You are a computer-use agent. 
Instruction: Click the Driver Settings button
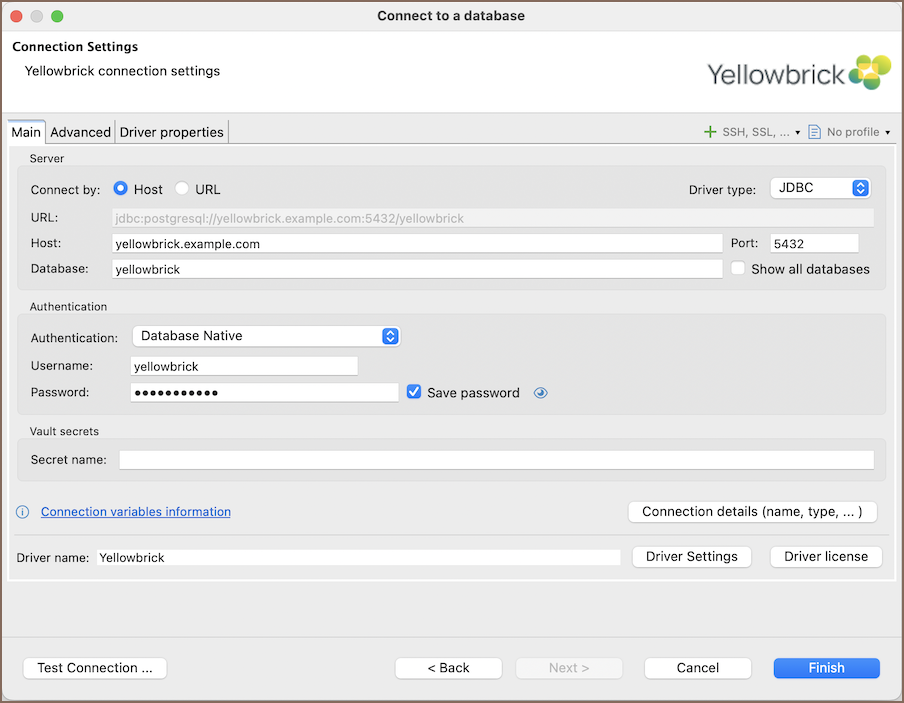(x=692, y=557)
